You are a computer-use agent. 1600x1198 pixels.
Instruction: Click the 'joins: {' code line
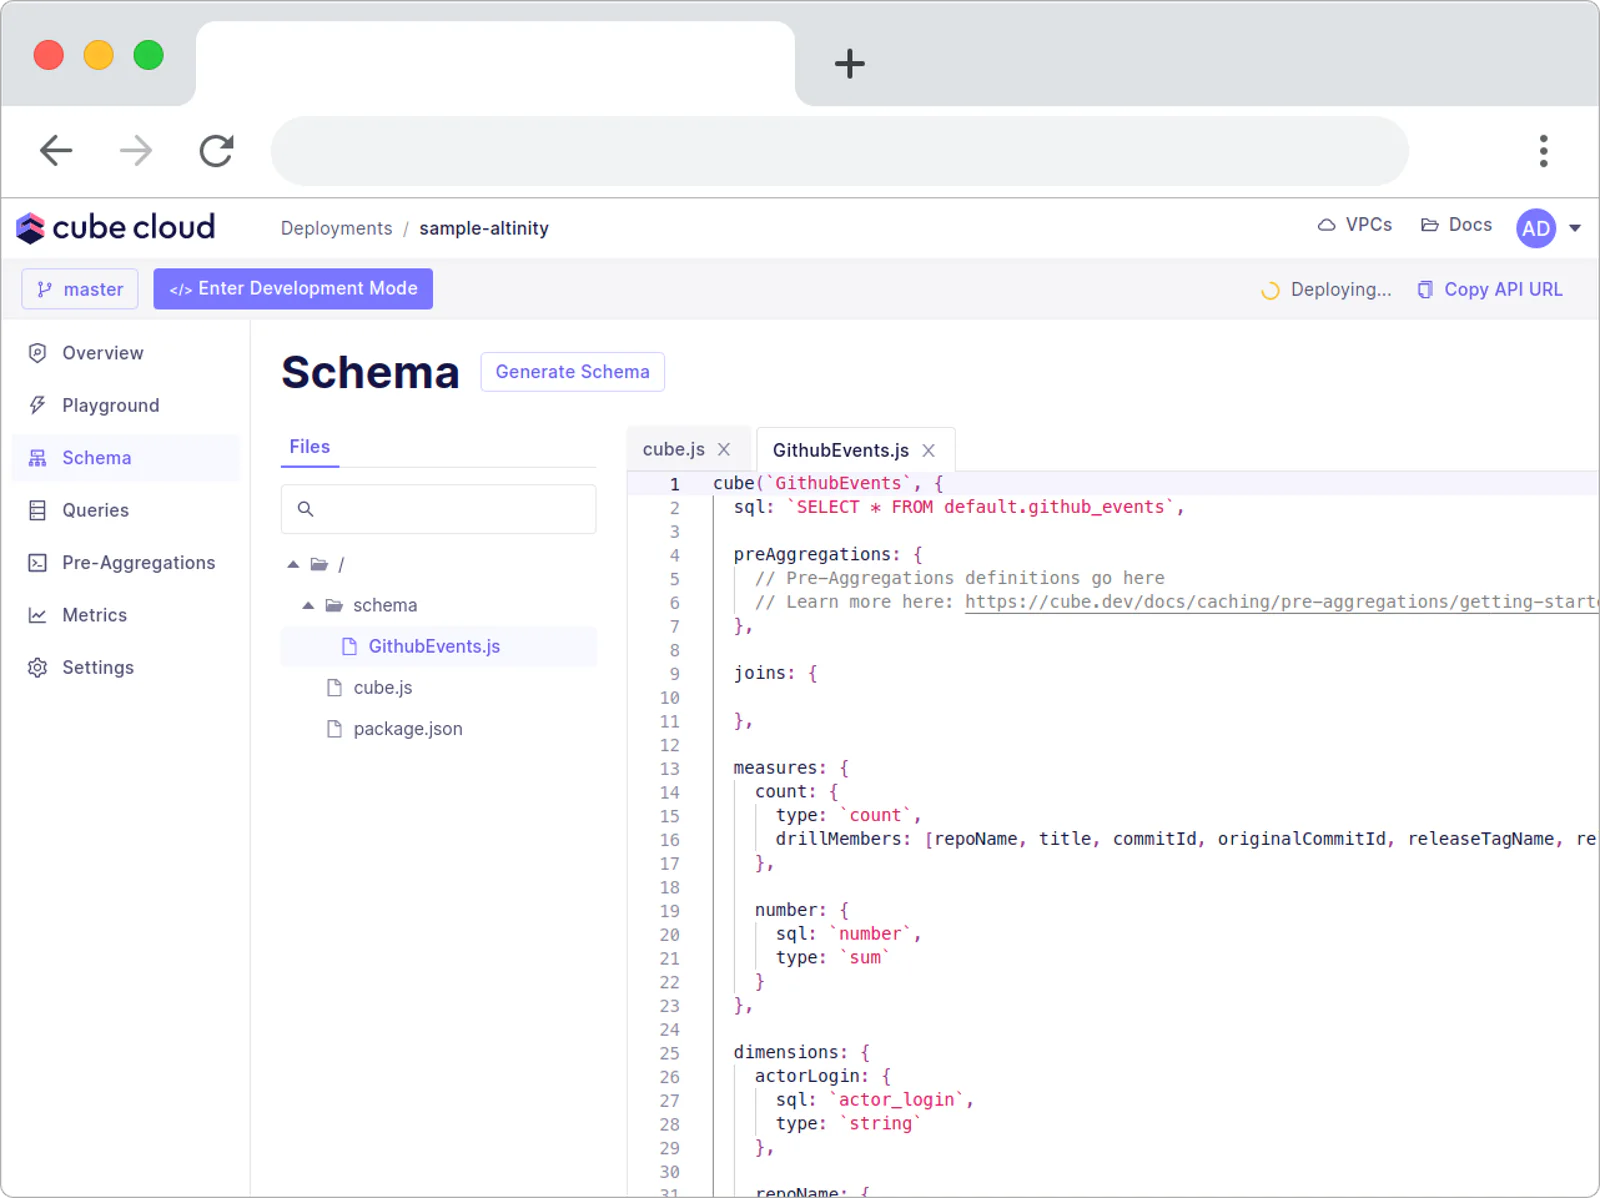tap(775, 673)
